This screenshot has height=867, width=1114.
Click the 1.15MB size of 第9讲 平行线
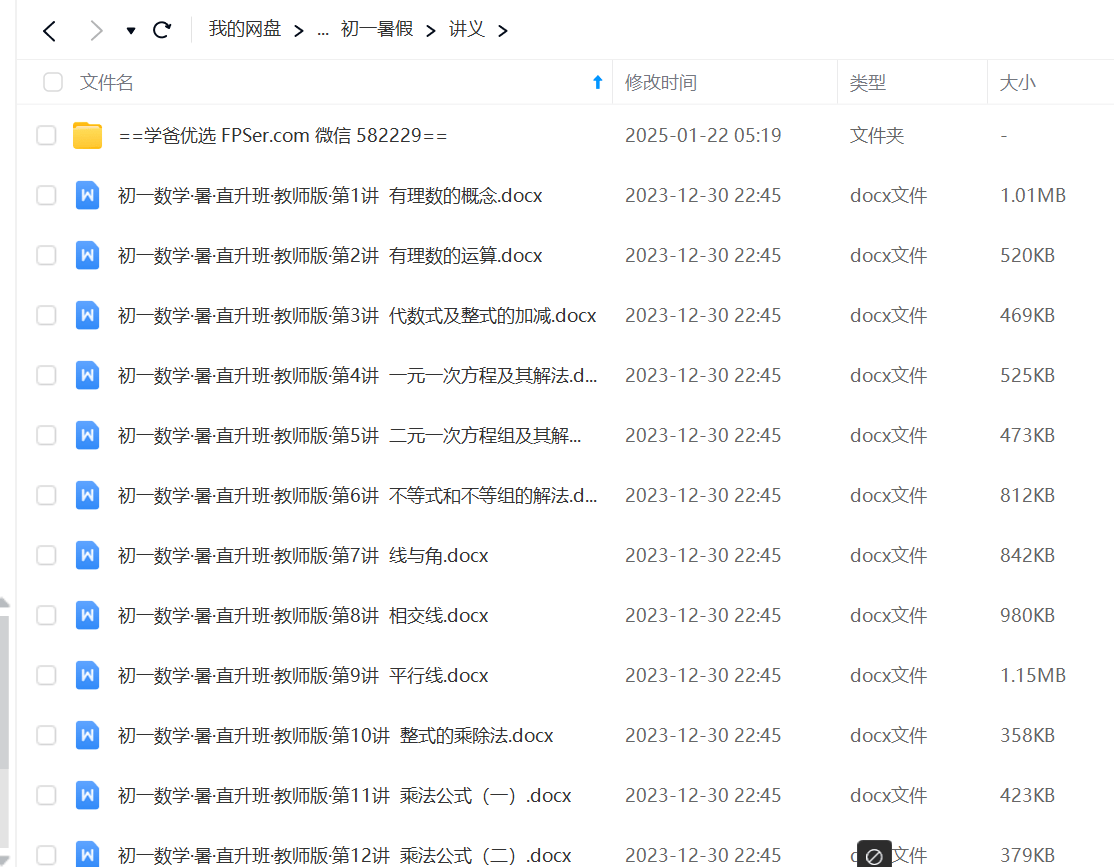(x=1033, y=676)
